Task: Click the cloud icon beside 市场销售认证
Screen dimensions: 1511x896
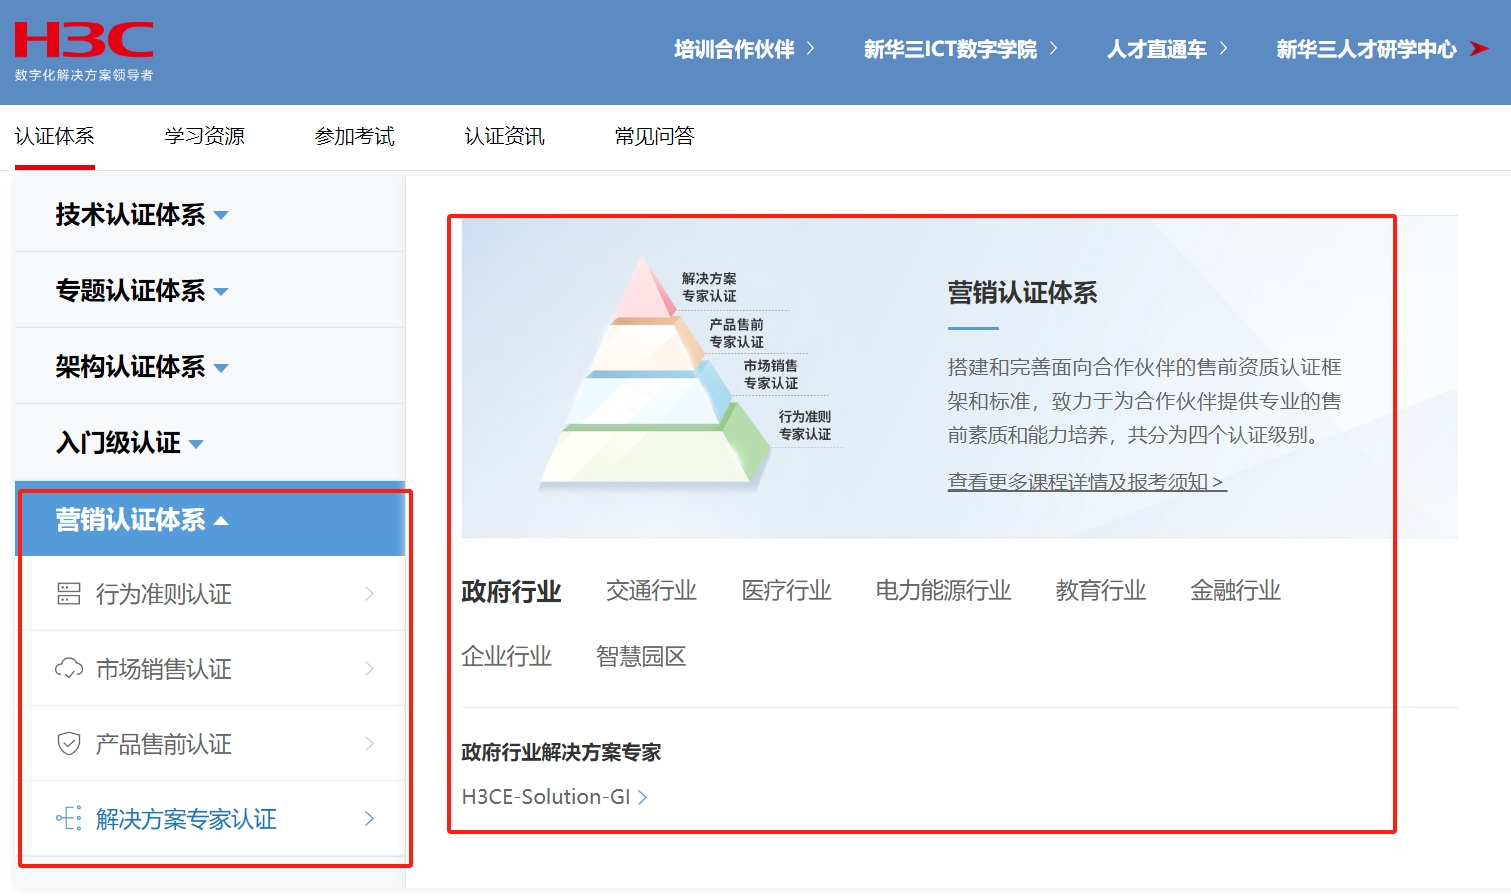Action: click(69, 669)
